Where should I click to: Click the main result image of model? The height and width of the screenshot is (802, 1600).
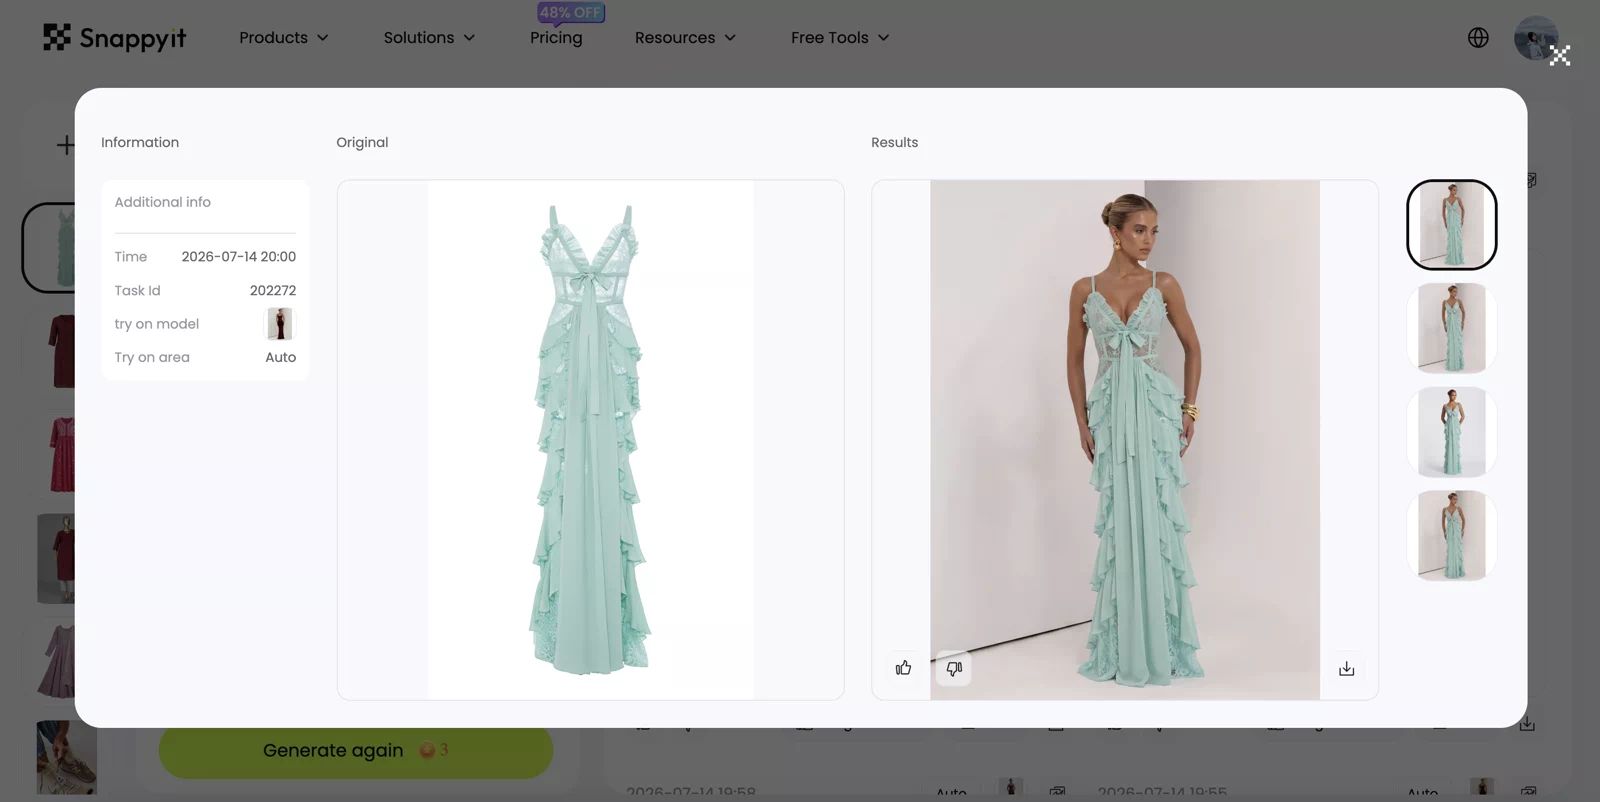coord(1125,440)
